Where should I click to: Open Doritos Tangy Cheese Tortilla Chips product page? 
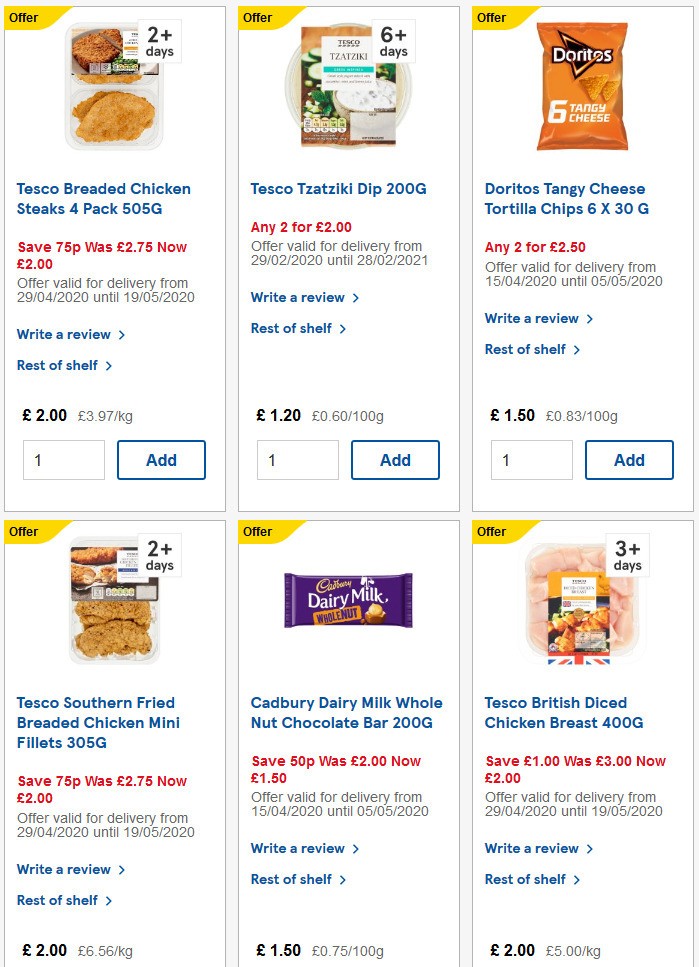pyautogui.click(x=564, y=198)
